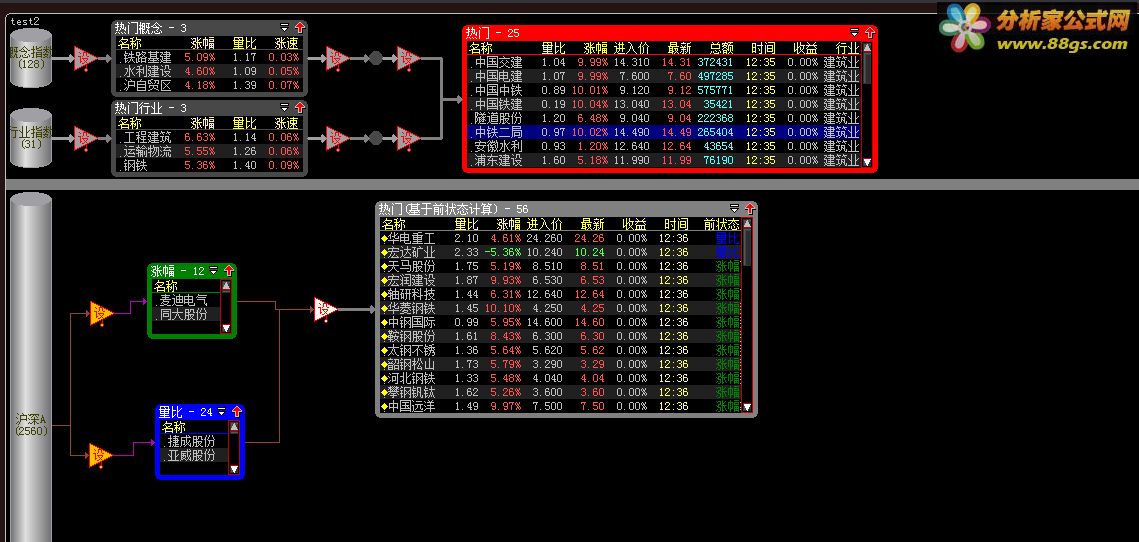This screenshot has height=542, width=1139.
Task: Click the gray circle node after 热门概念 row
Action: [376, 58]
